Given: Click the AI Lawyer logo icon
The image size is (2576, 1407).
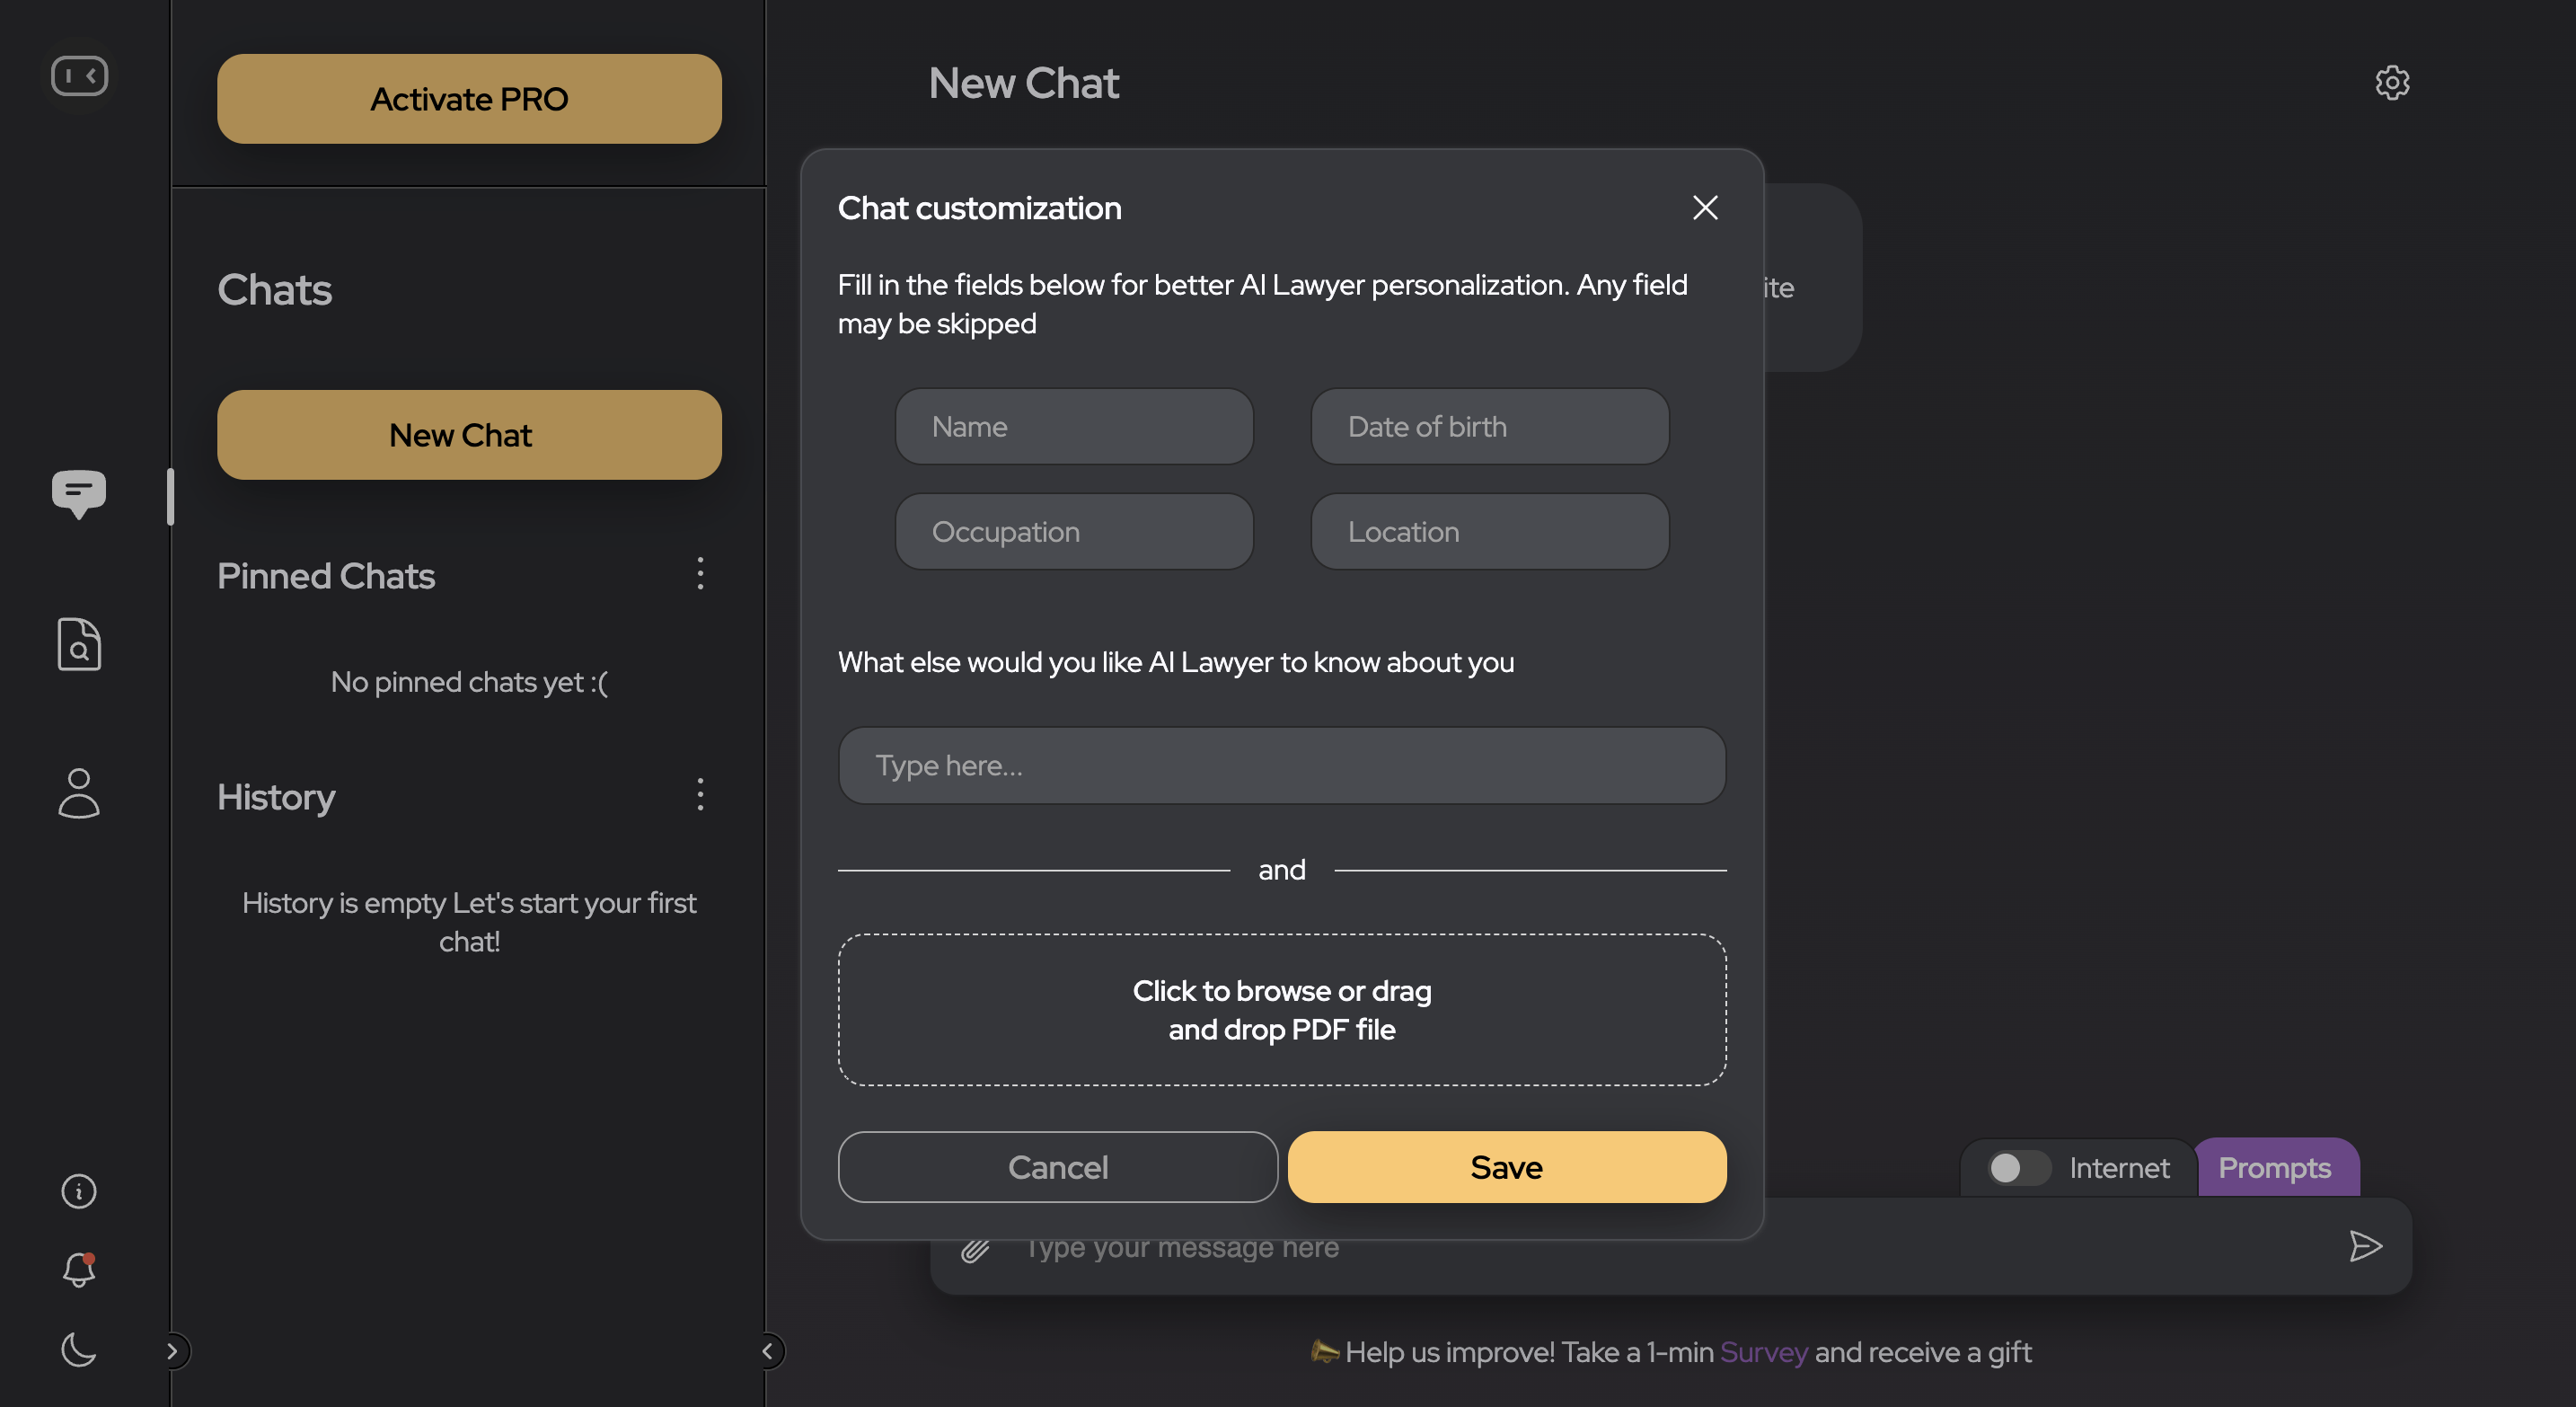Looking at the screenshot, I should (x=79, y=76).
